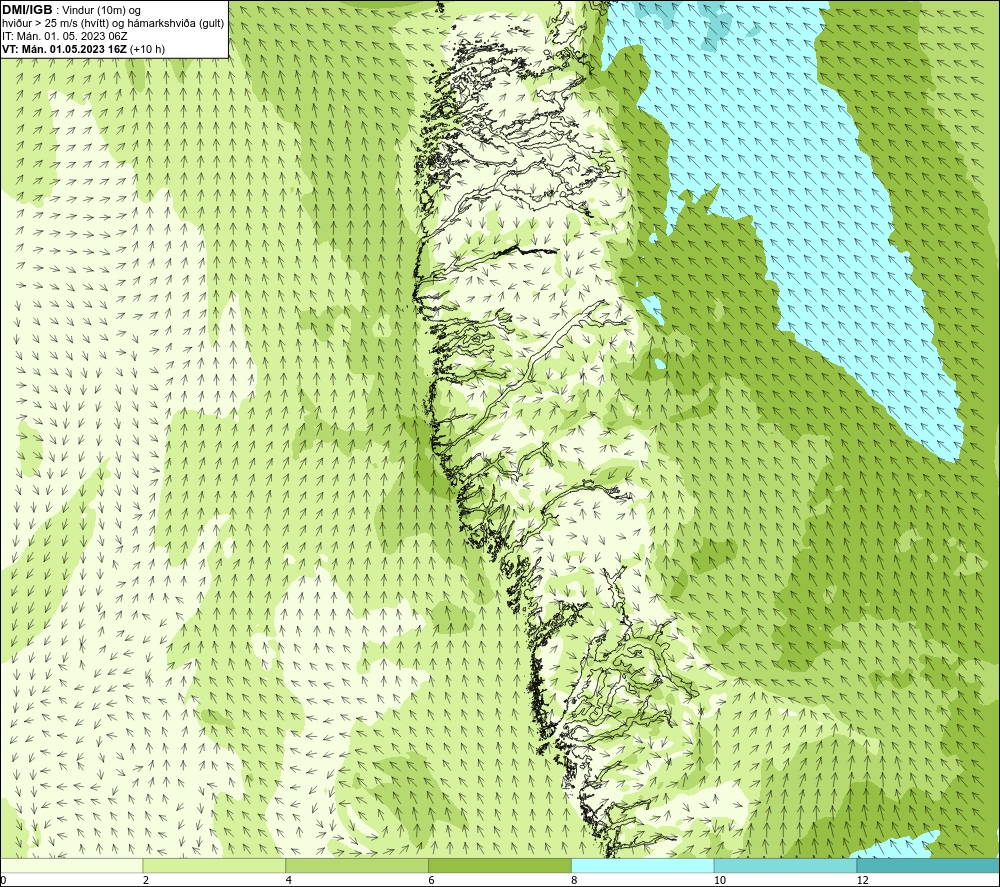Click the 'hviður > 25 m/s (hvítt)' legend line
Viewport: 1000px width, 887px height.
113,23
